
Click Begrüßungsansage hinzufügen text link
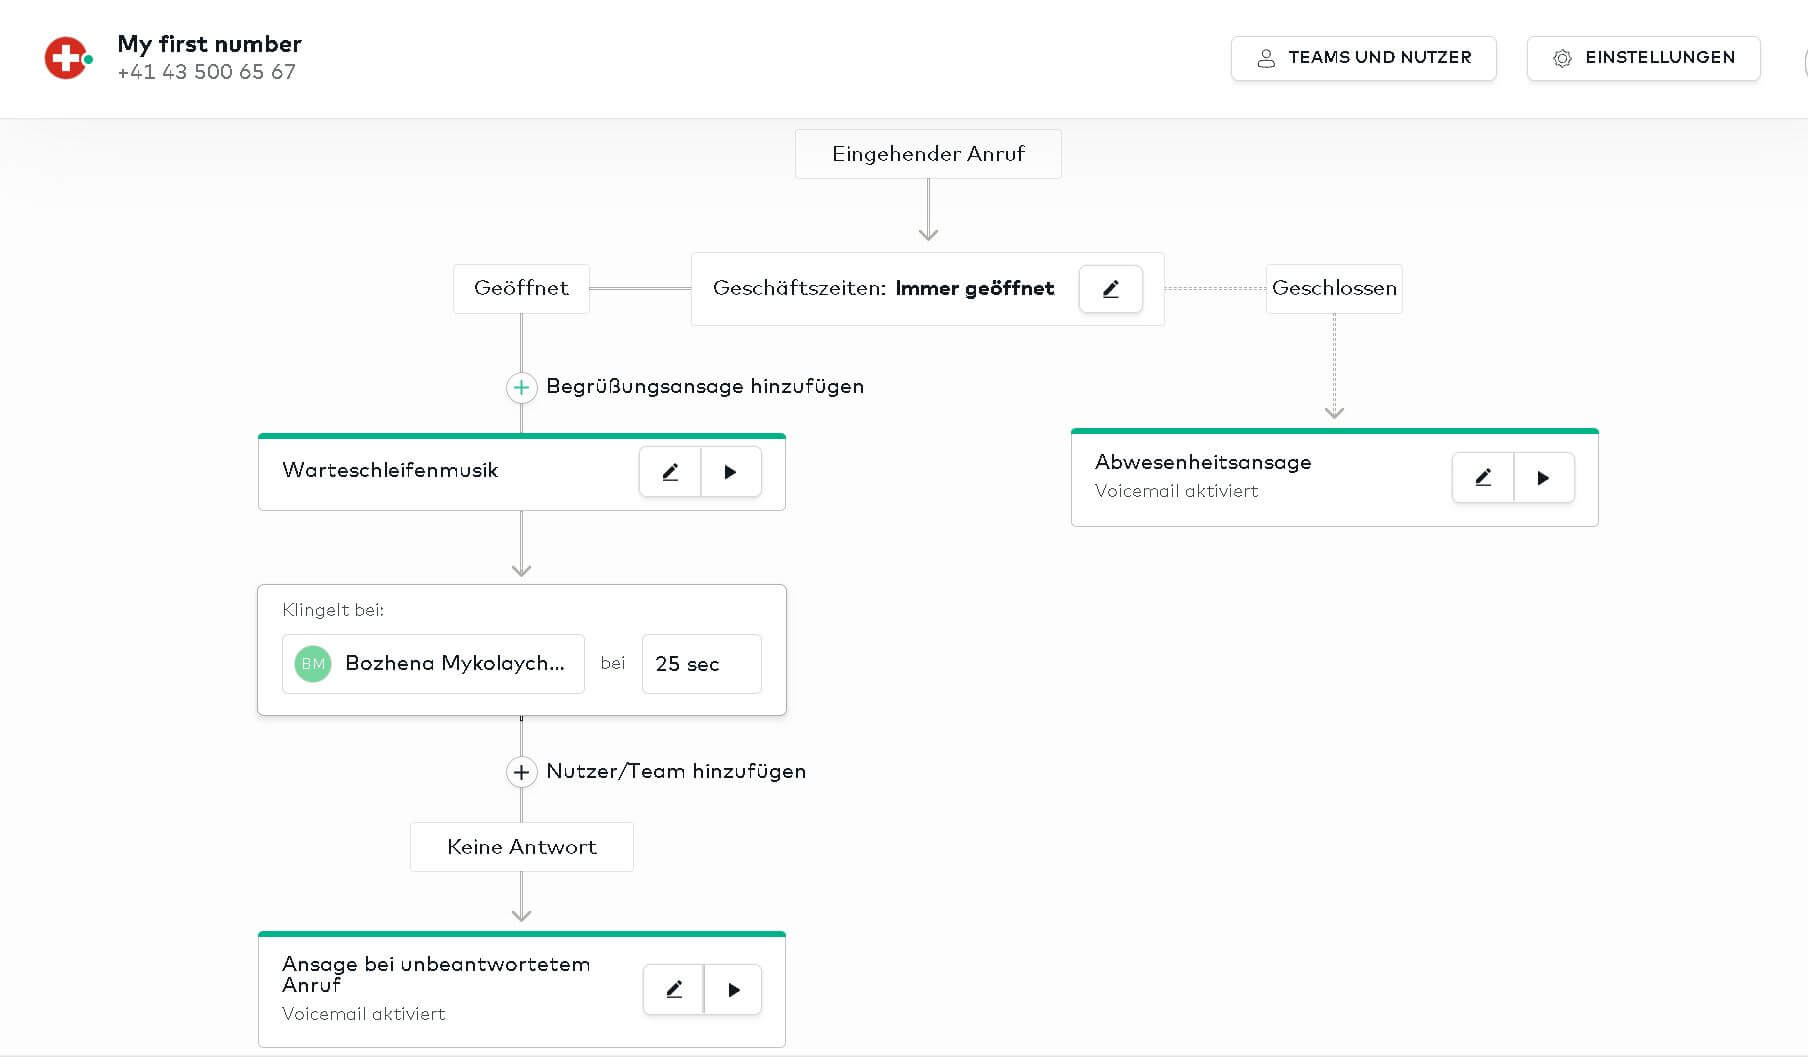[705, 387]
